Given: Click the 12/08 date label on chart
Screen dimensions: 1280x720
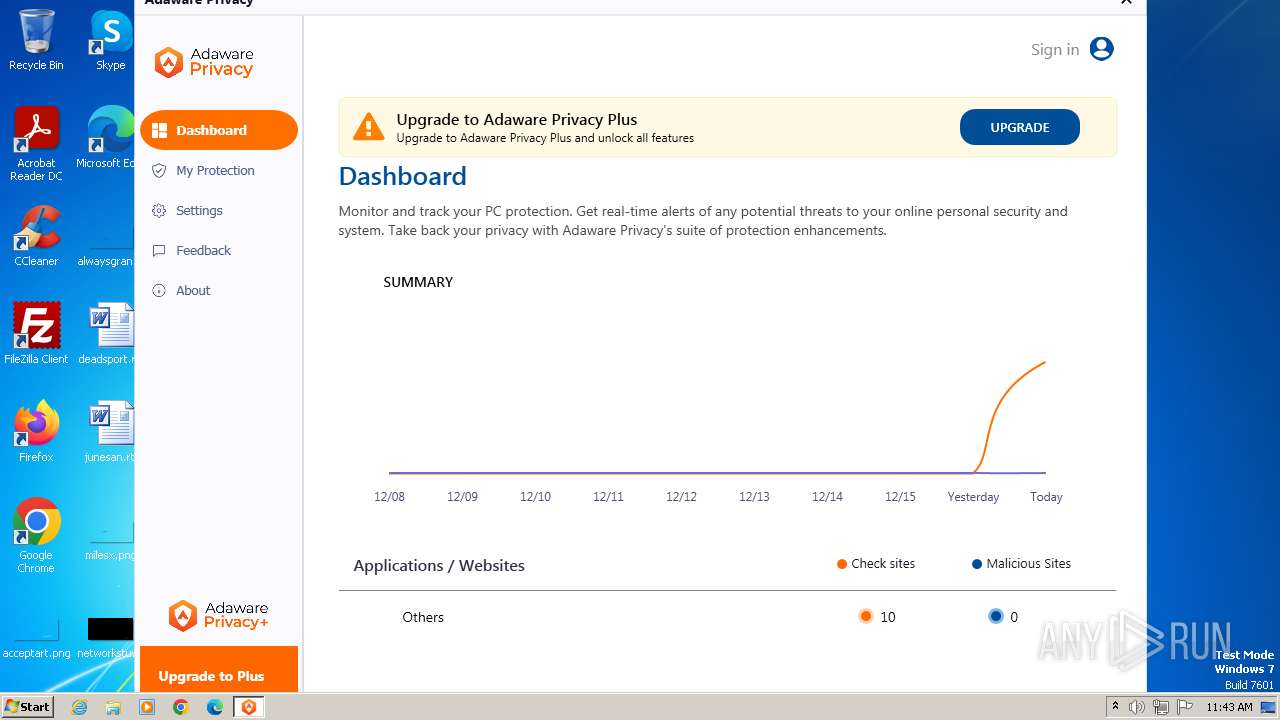Looking at the screenshot, I should [389, 497].
